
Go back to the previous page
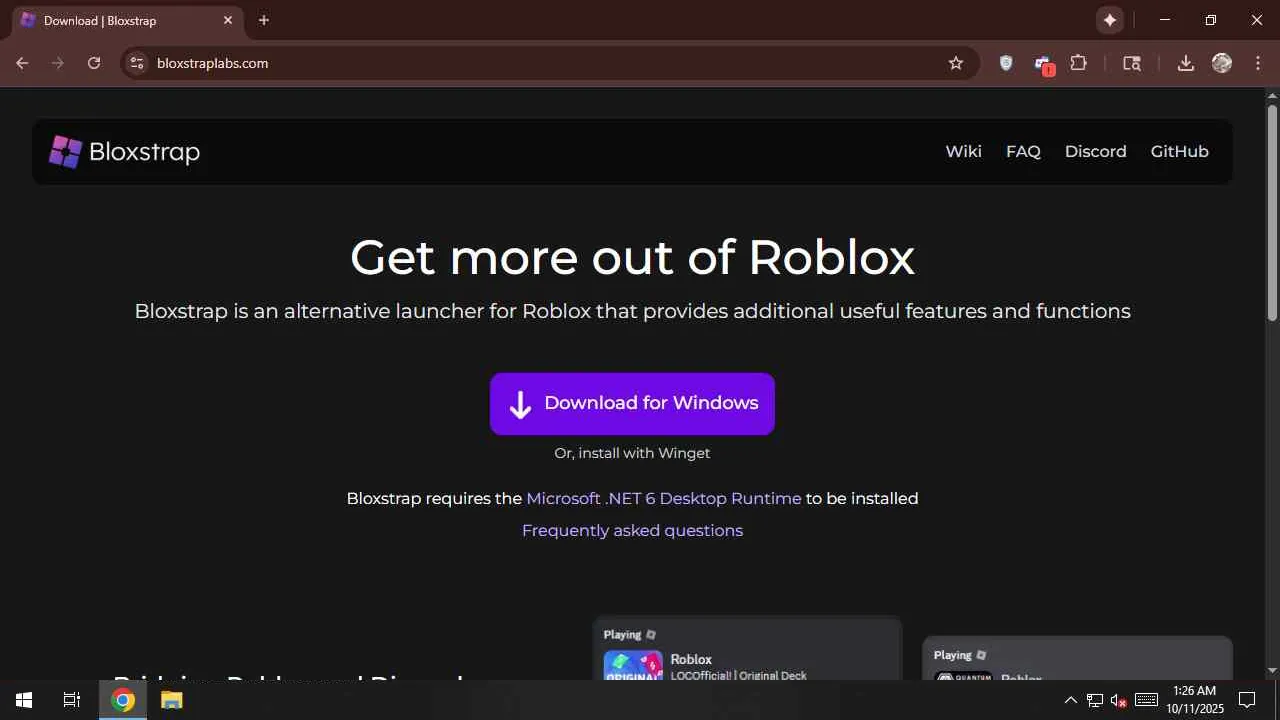pos(22,63)
